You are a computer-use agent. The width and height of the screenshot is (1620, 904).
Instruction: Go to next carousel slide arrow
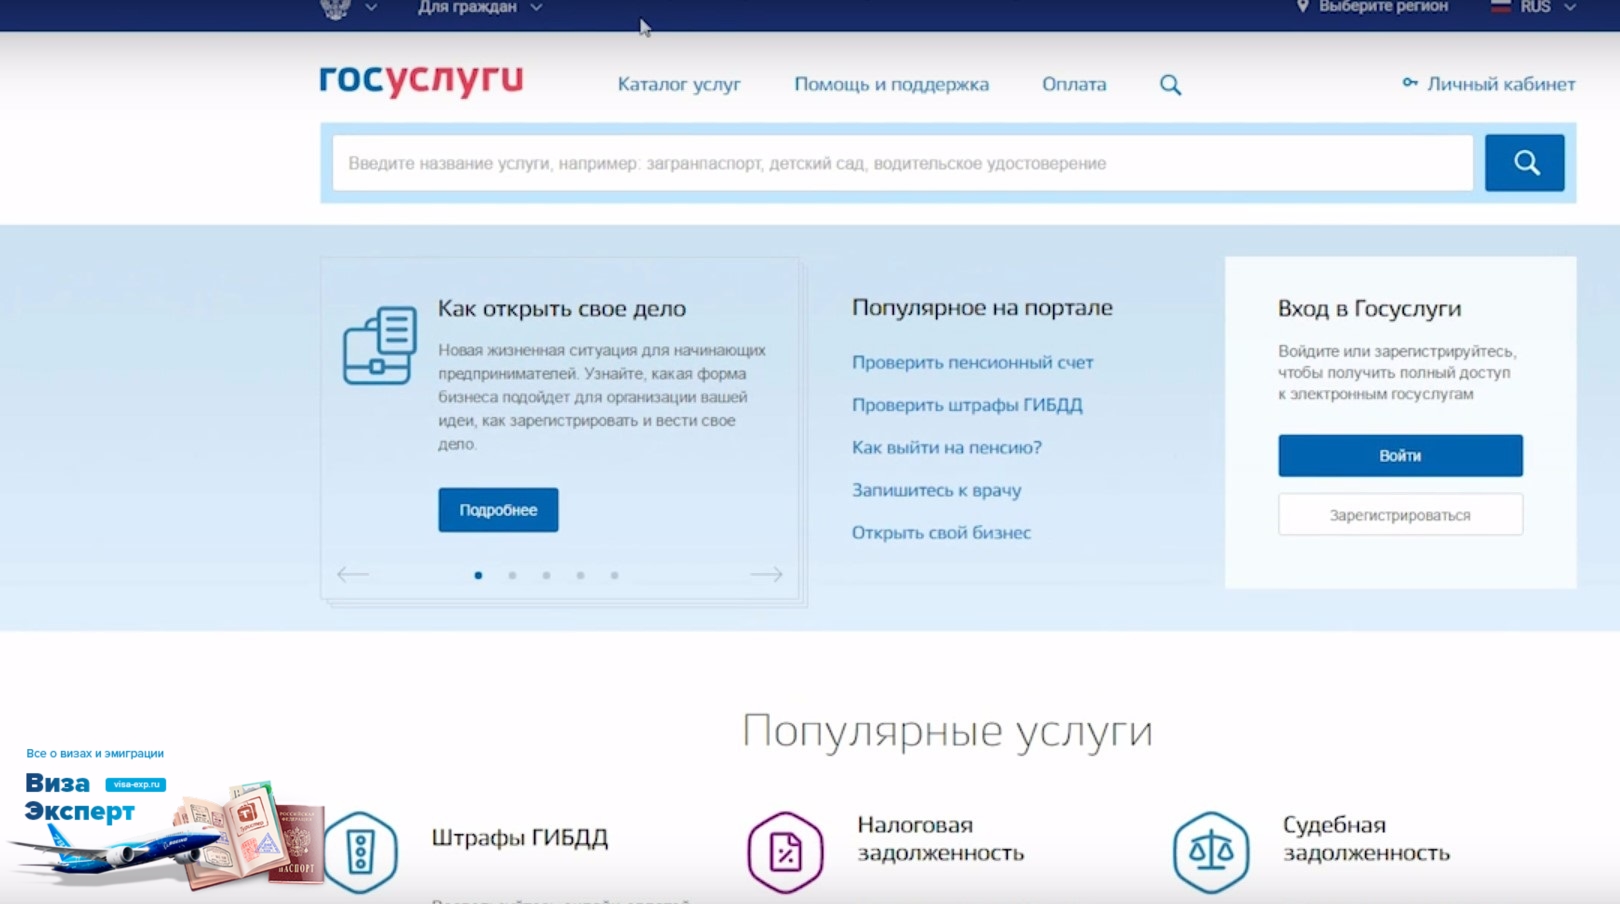click(x=766, y=574)
